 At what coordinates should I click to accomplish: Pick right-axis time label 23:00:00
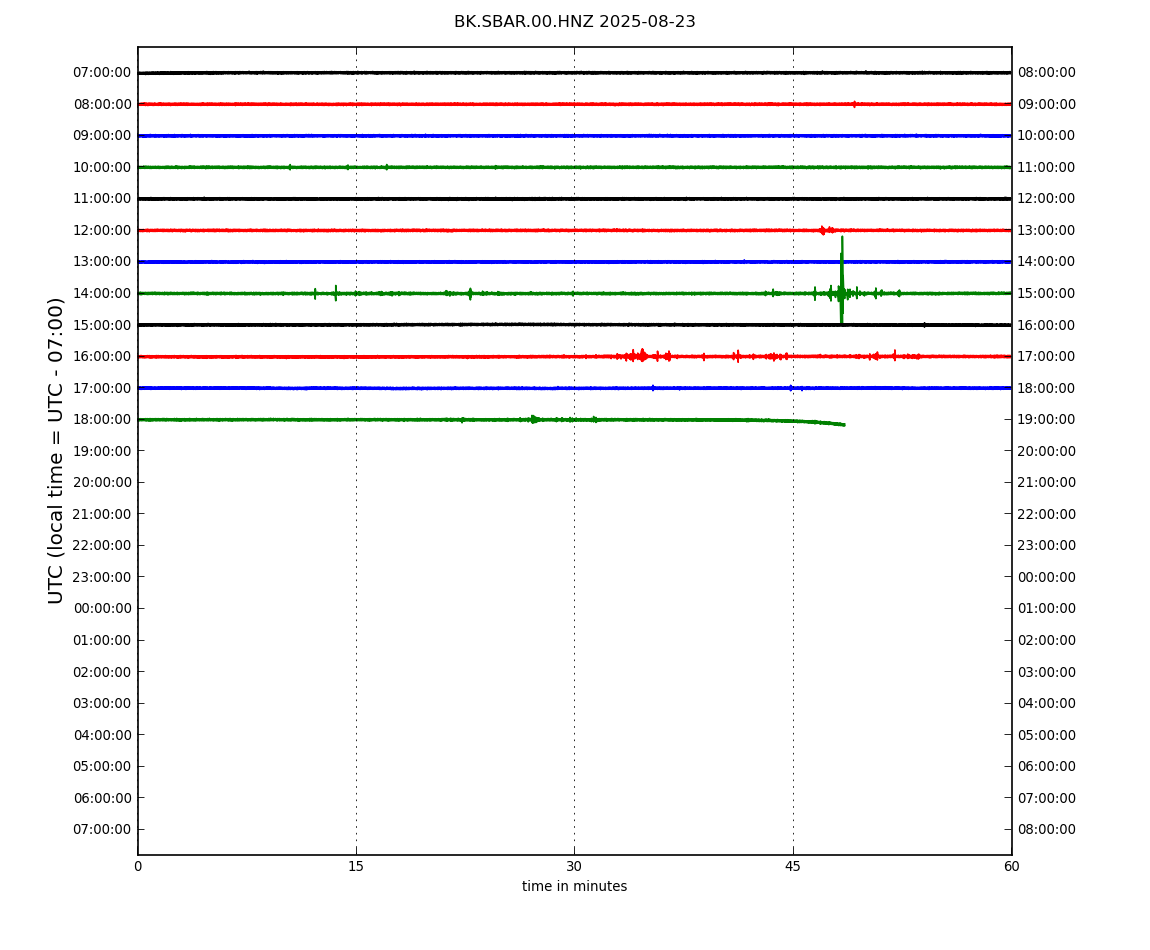[x=1047, y=546]
